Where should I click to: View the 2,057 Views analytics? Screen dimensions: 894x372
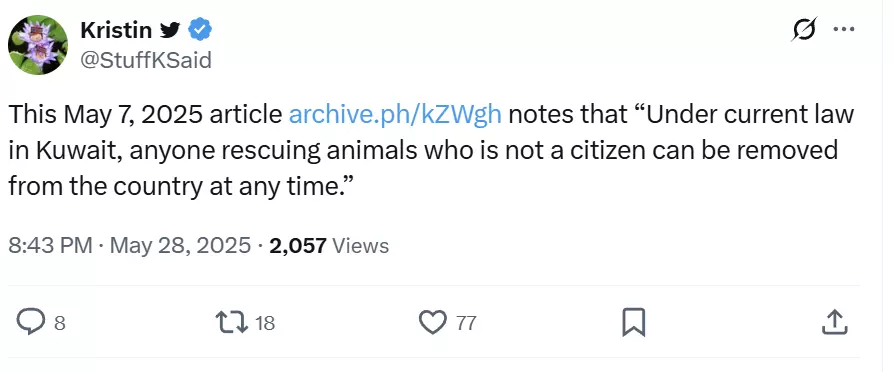pyautogui.click(x=329, y=245)
